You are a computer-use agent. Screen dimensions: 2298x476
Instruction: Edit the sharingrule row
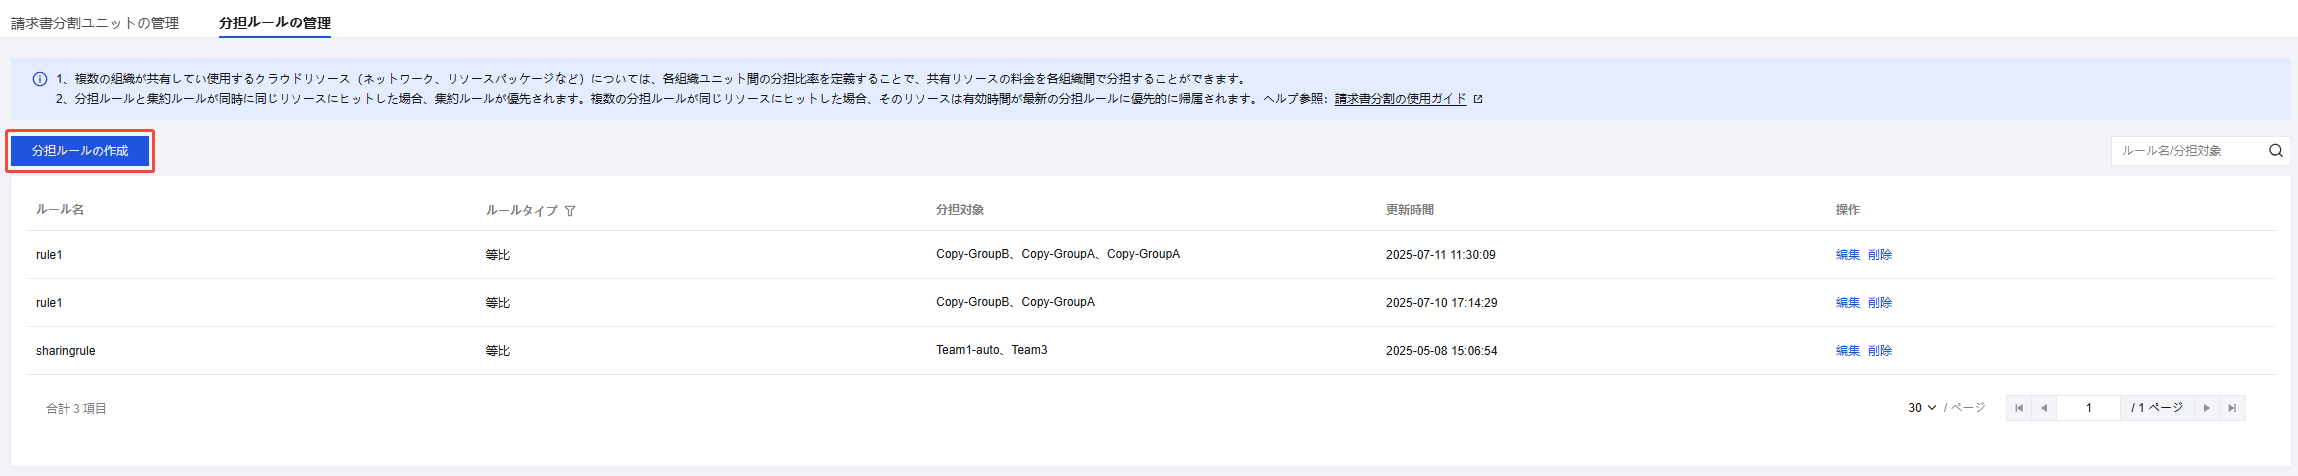click(x=1848, y=351)
